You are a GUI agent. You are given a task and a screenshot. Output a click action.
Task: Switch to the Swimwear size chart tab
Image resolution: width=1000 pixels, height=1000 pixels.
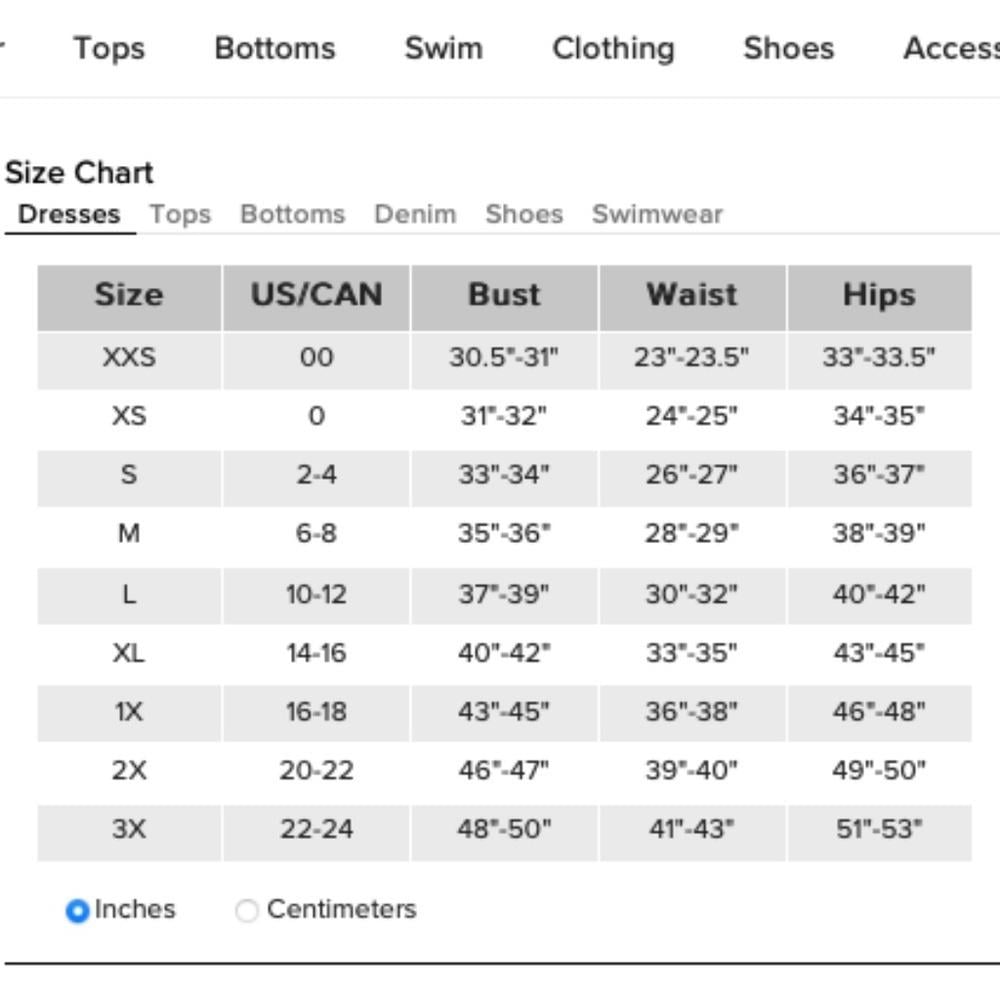(658, 214)
